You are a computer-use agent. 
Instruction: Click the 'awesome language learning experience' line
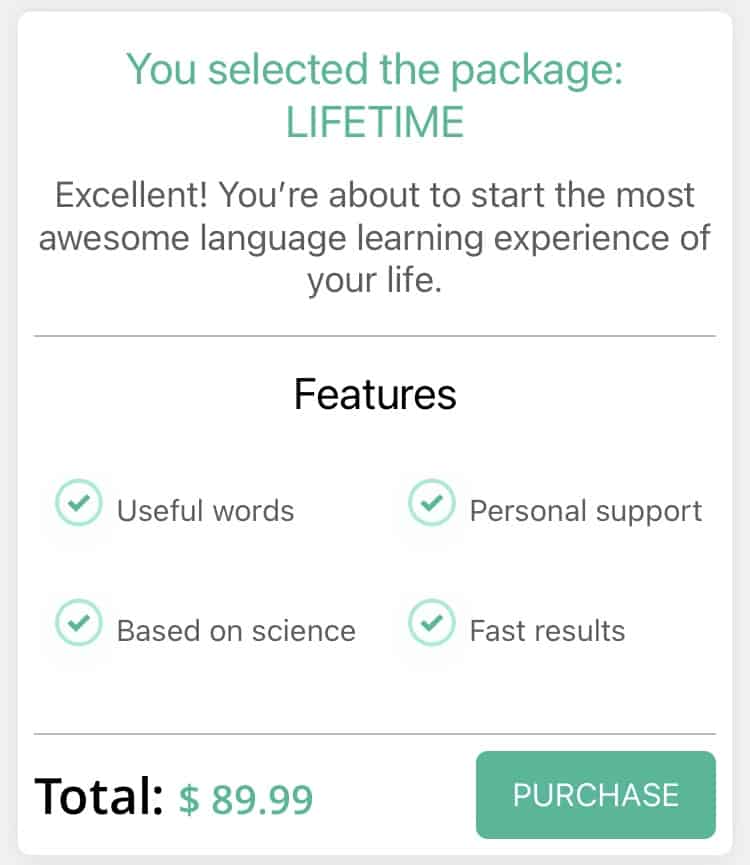point(375,238)
